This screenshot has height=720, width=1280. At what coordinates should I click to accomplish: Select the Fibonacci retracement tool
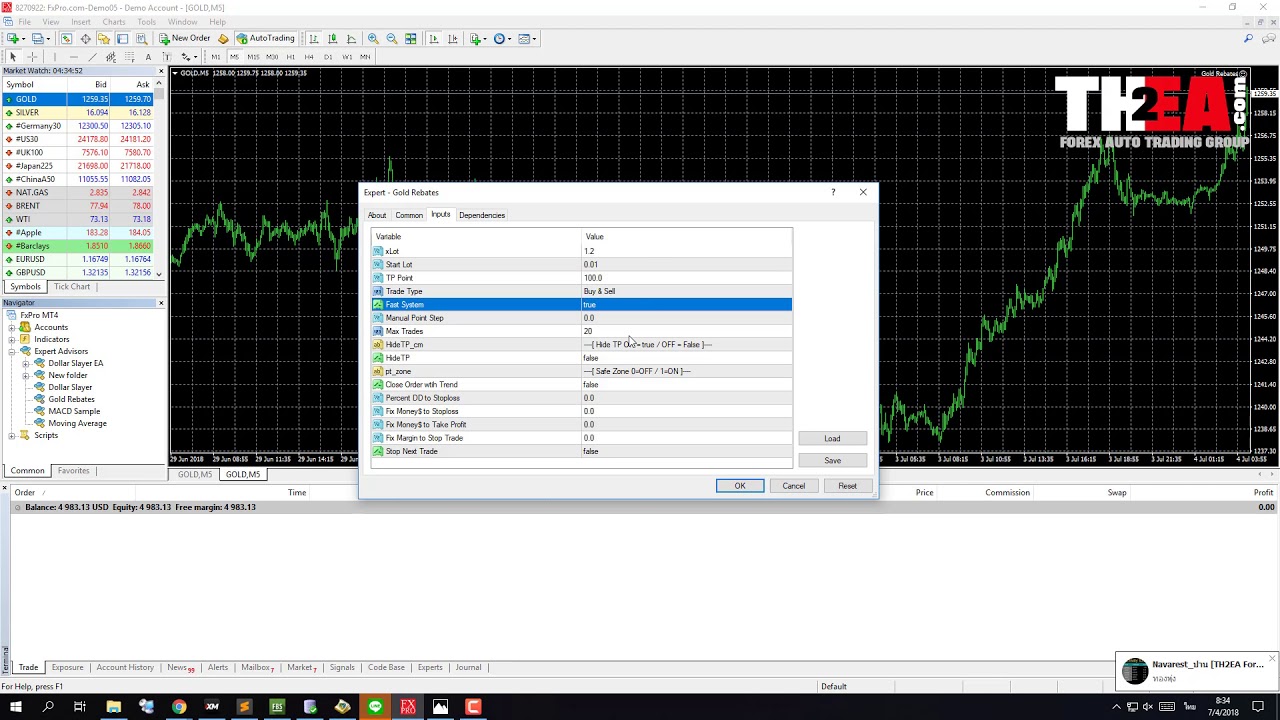tap(129, 57)
